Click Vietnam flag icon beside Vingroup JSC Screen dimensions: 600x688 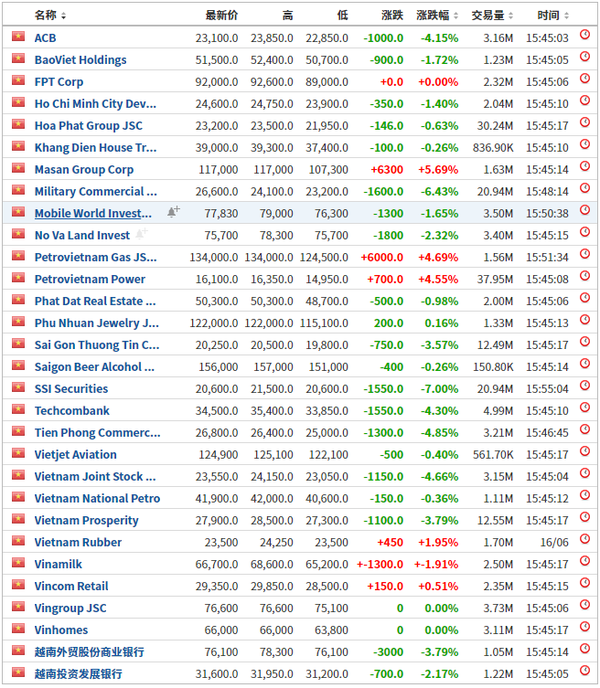click(18, 607)
